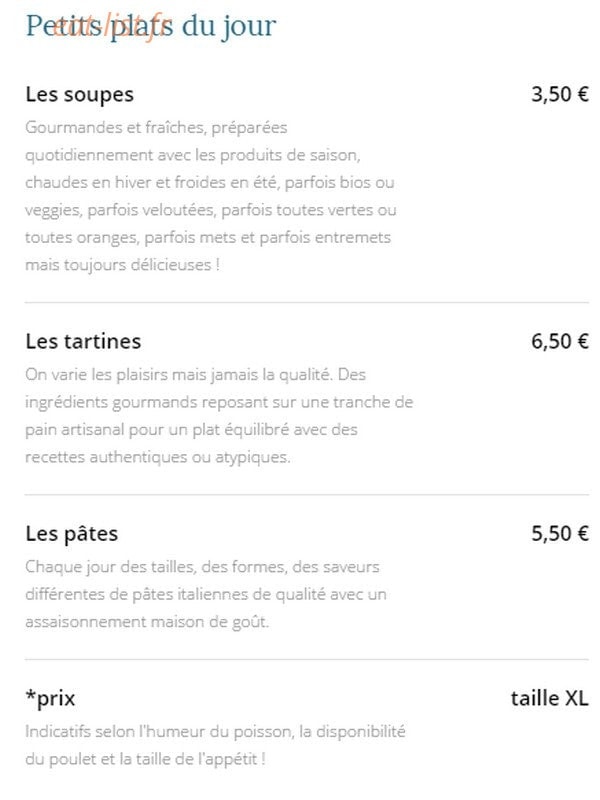Click the pasta description paragraph

pos(206,594)
